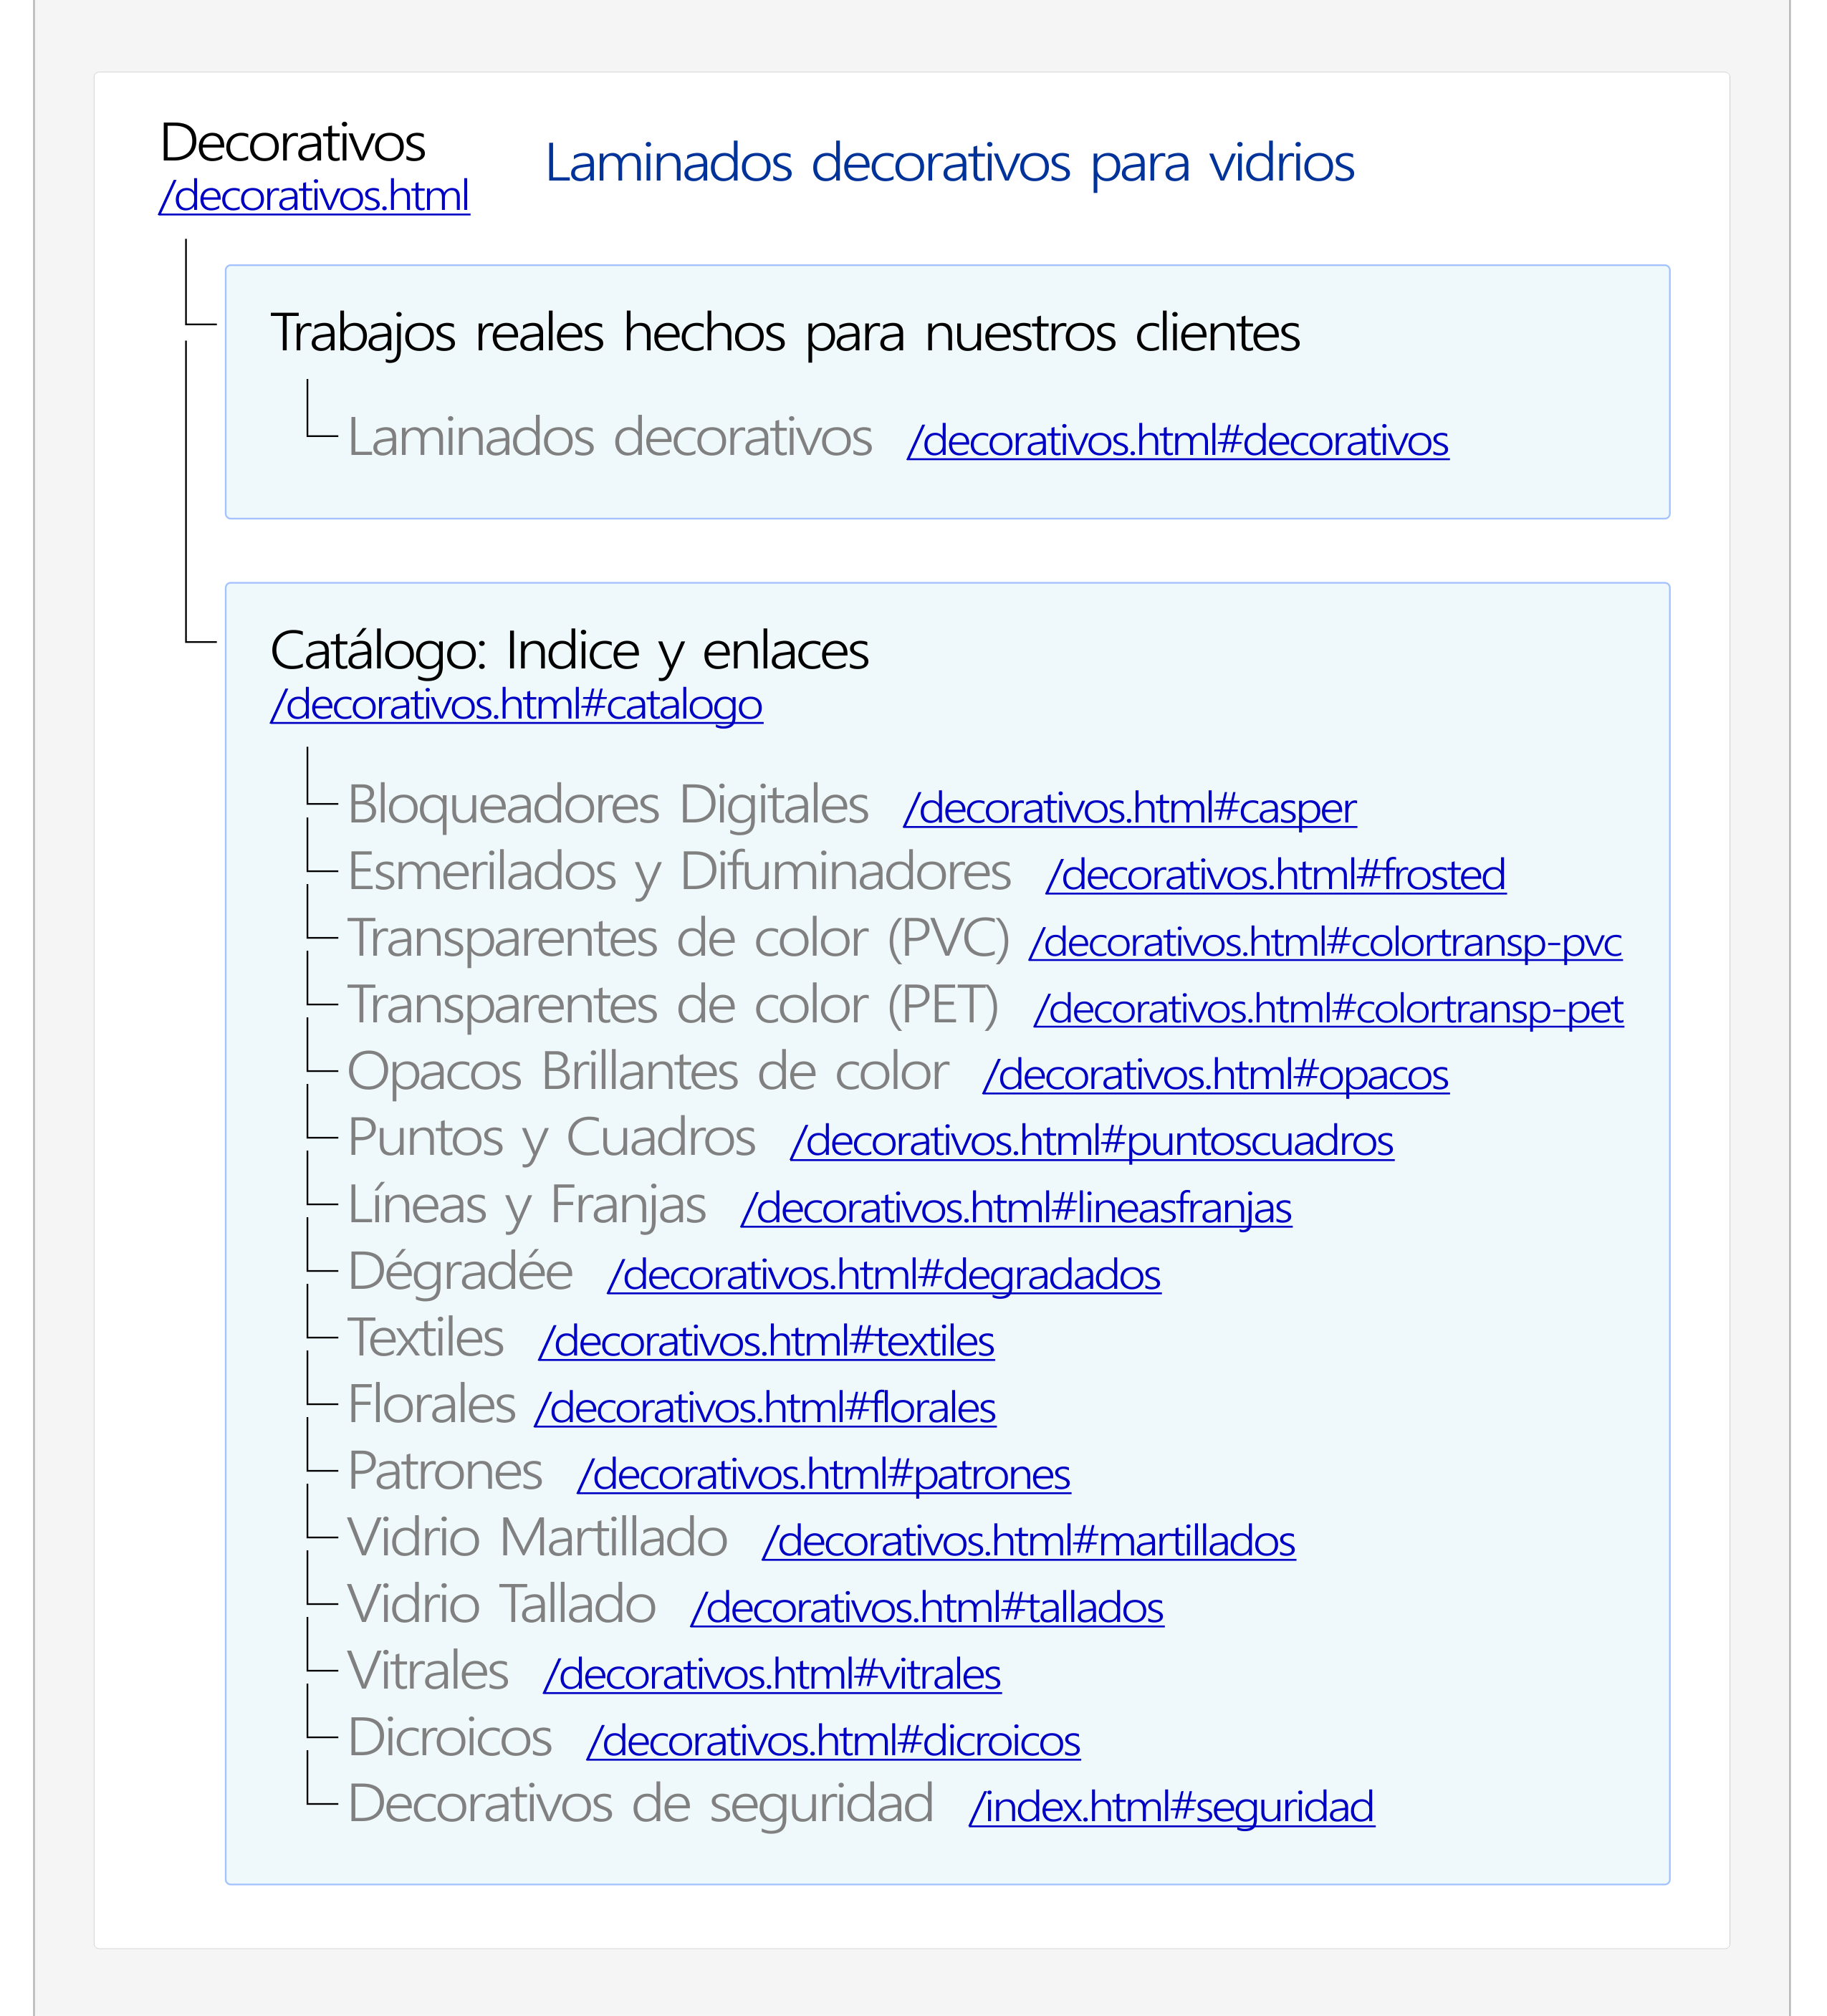Click the 'Patrones' entry
Screen dimensions: 1827x2016
coord(445,1471)
